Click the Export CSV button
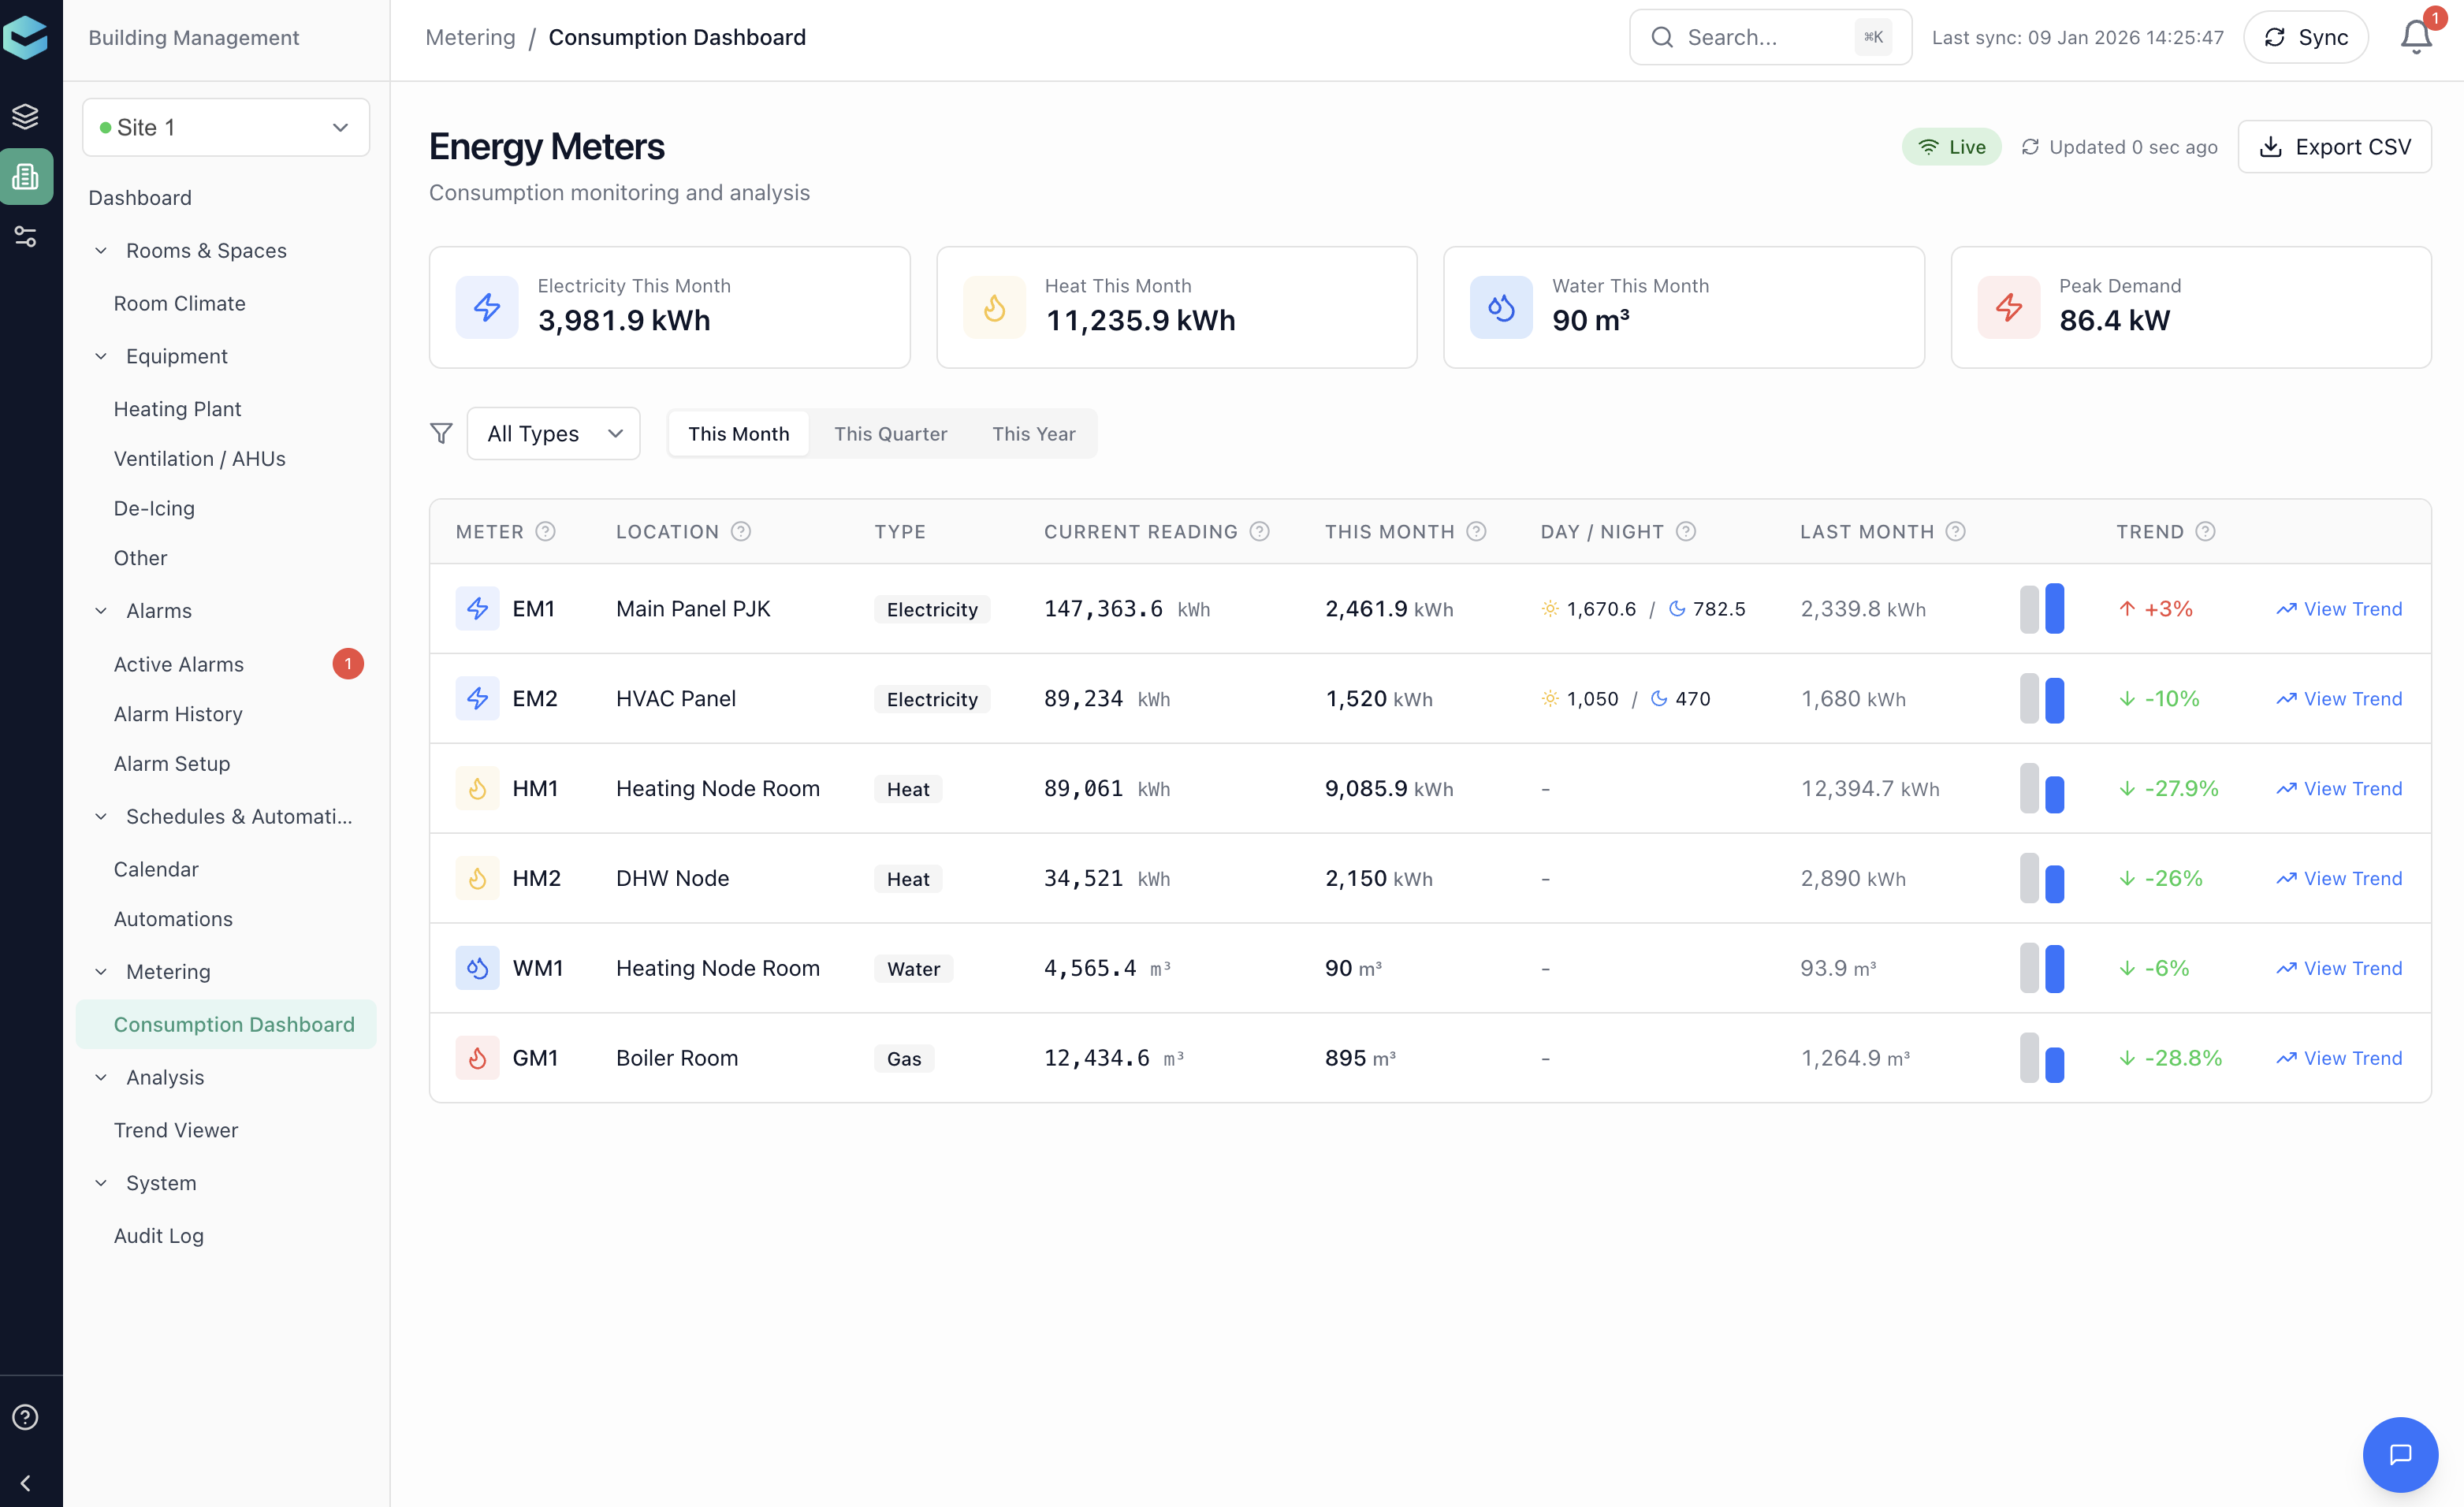Screen dimensions: 2464x1507 click(2334, 147)
